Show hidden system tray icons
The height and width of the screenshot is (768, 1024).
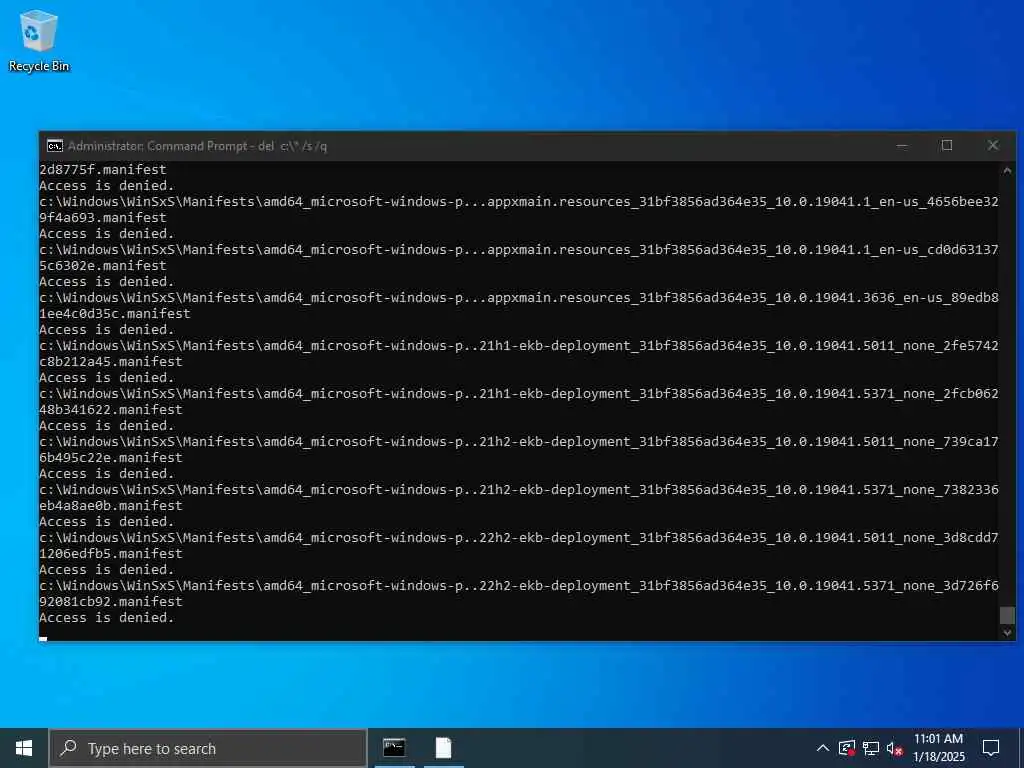[x=823, y=748]
